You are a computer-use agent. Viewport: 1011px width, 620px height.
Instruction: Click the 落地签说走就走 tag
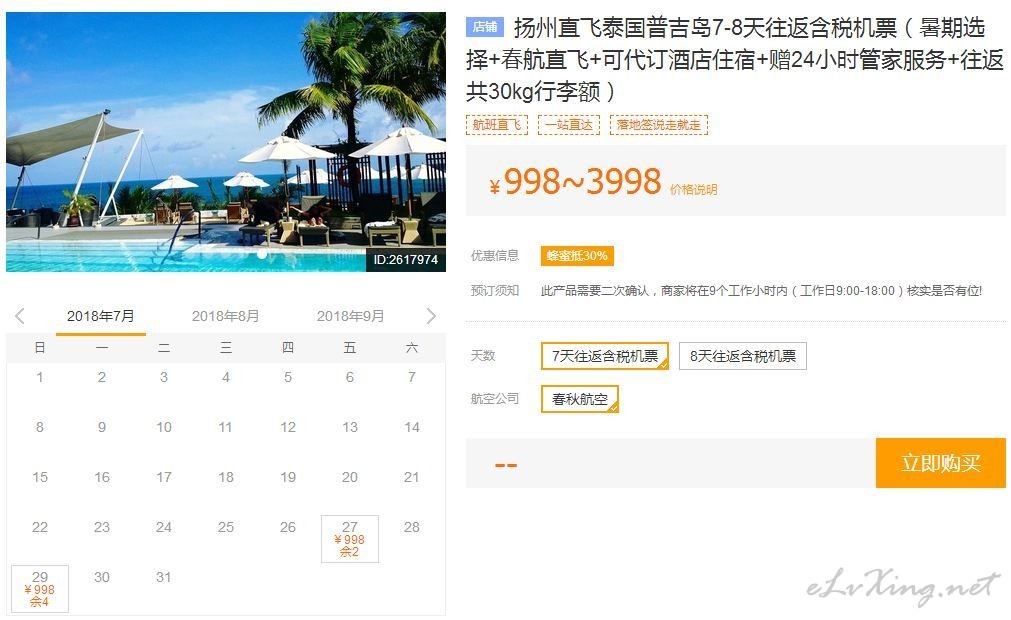point(658,125)
